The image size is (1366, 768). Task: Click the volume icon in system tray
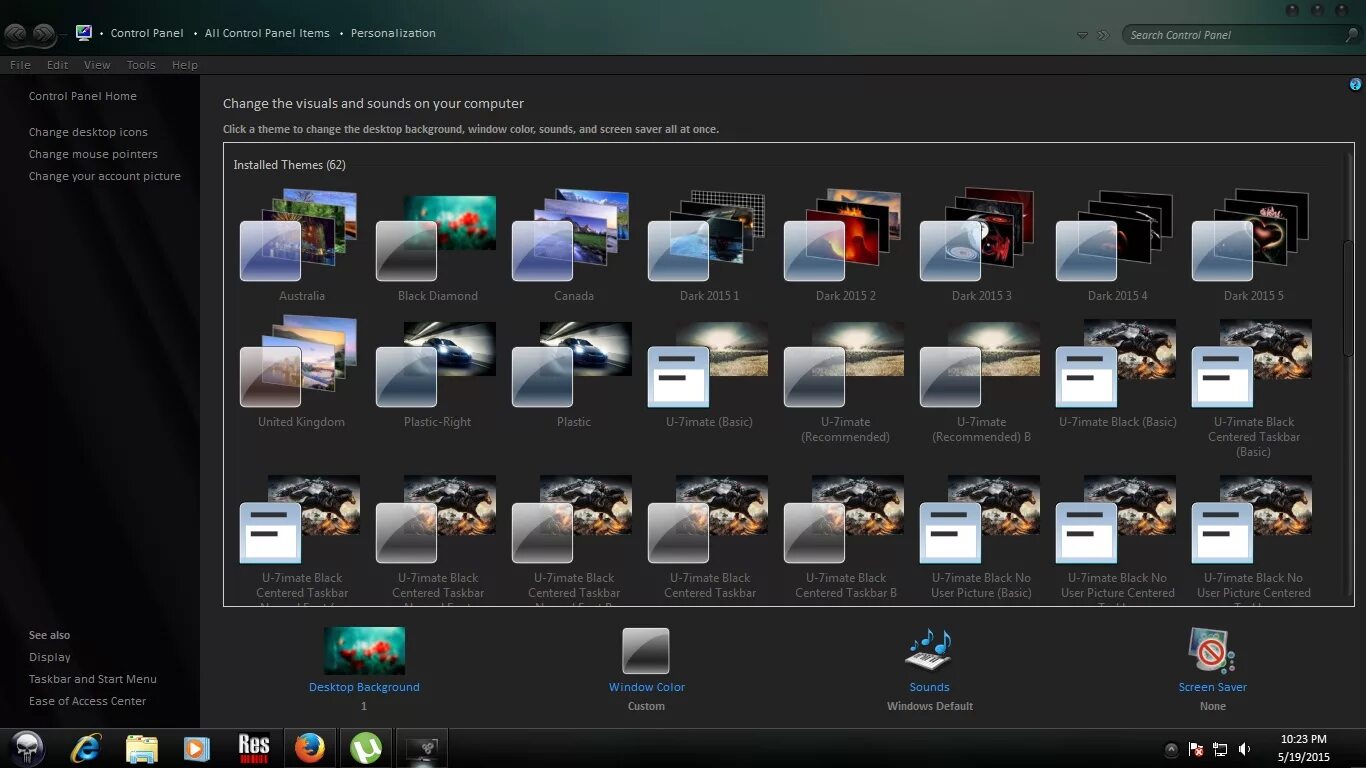tap(1244, 748)
